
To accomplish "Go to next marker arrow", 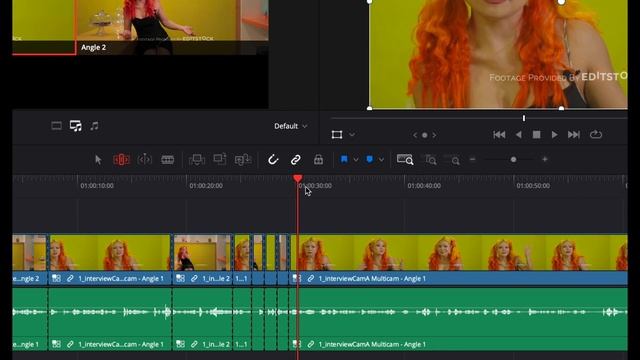I will point(434,135).
